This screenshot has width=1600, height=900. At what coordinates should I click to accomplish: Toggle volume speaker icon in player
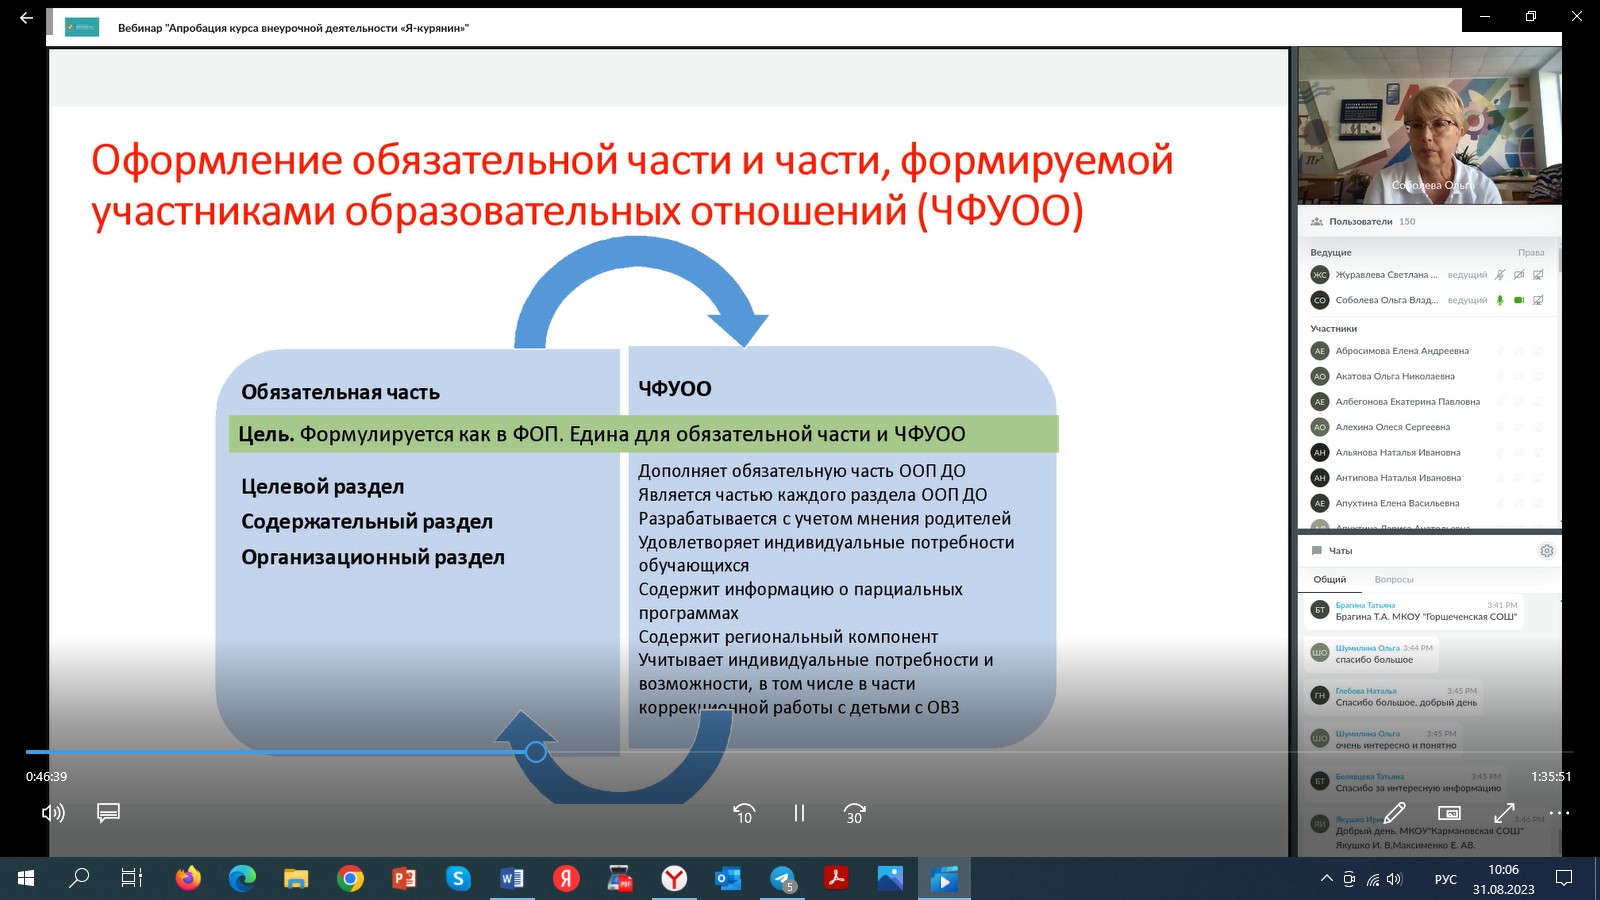53,813
